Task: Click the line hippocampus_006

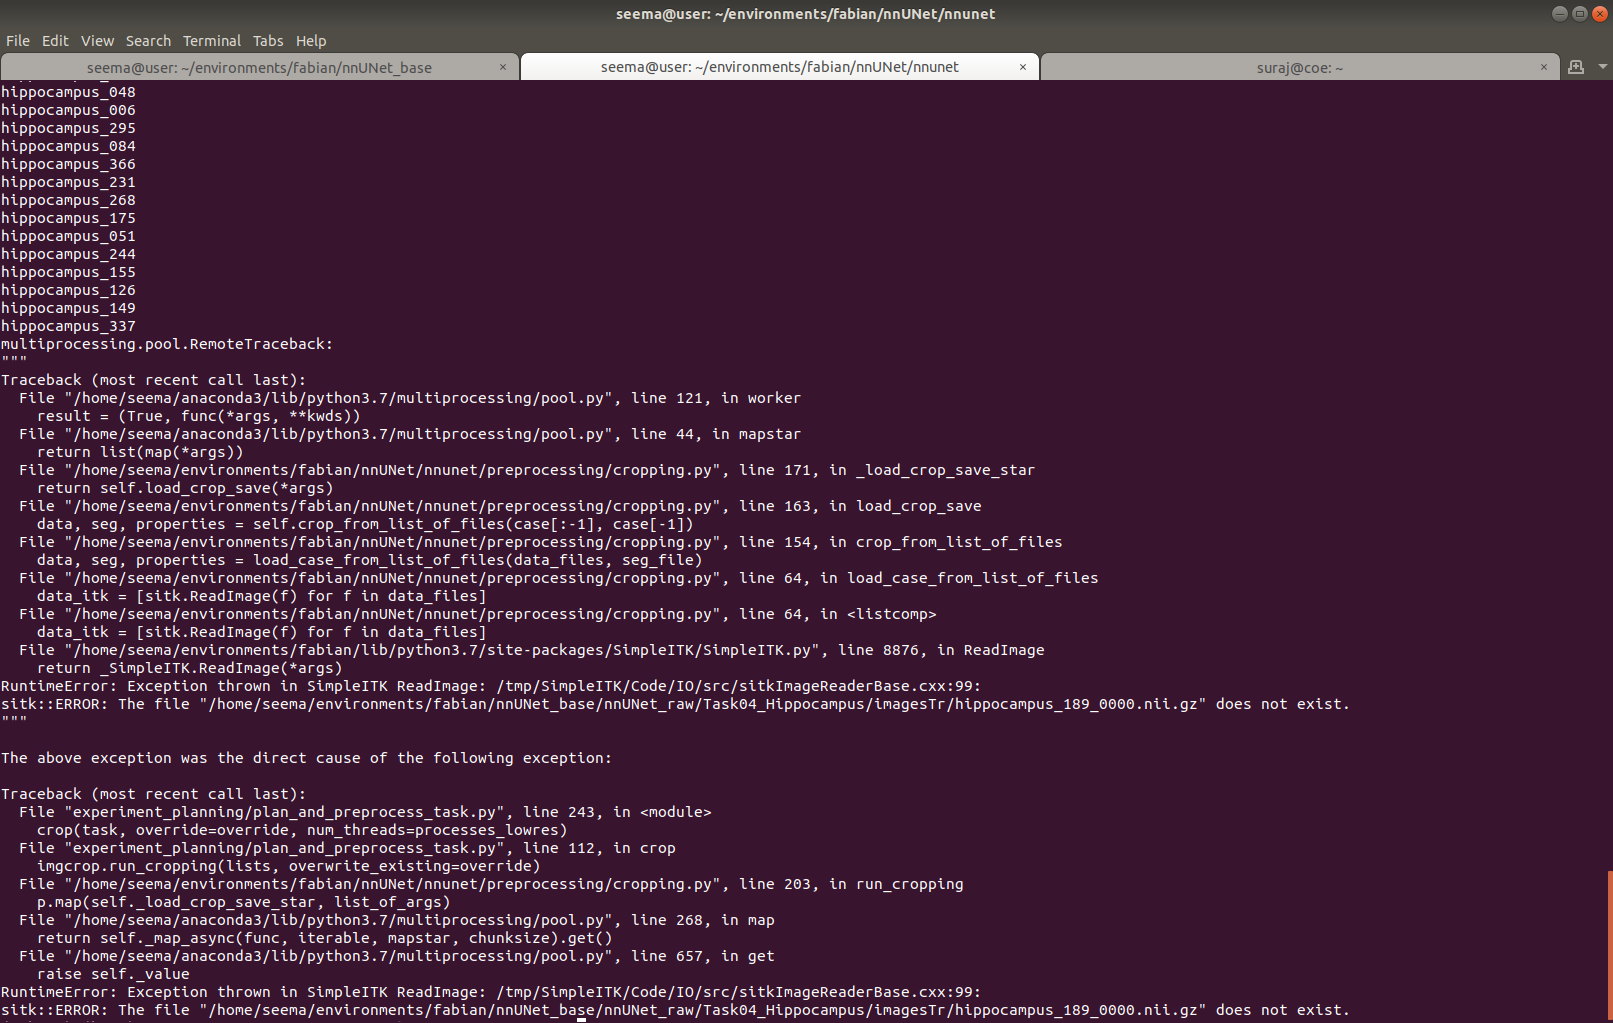Action: click(x=68, y=110)
